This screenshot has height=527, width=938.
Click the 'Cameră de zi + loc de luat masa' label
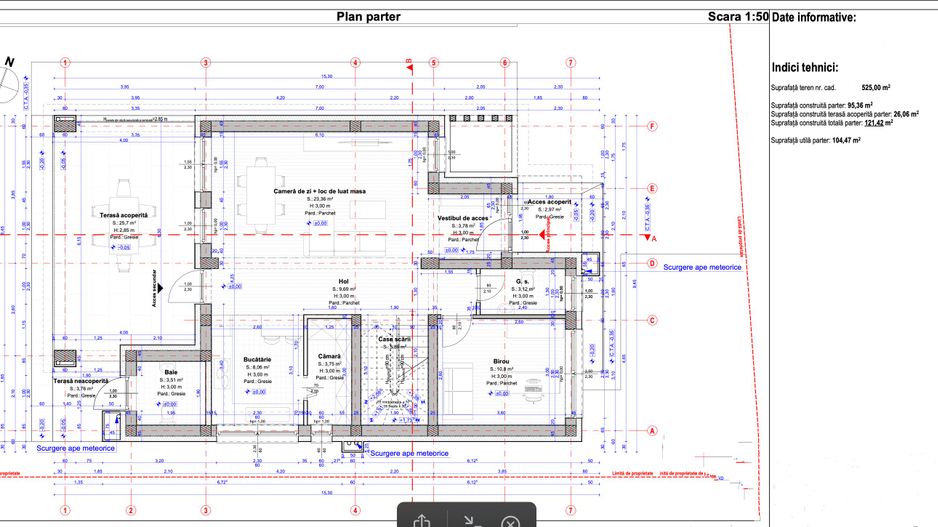coord(319,191)
